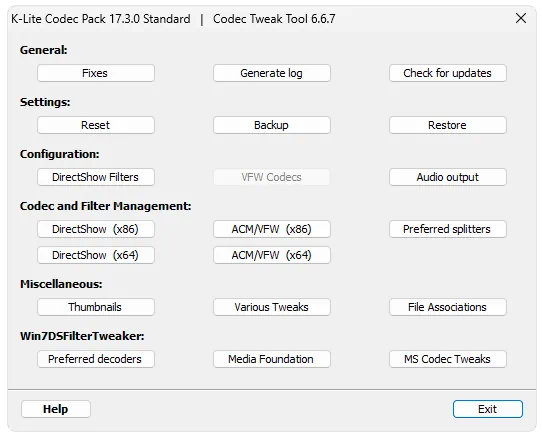Open Various Tweaks
This screenshot has width=542, height=438.
point(272,307)
